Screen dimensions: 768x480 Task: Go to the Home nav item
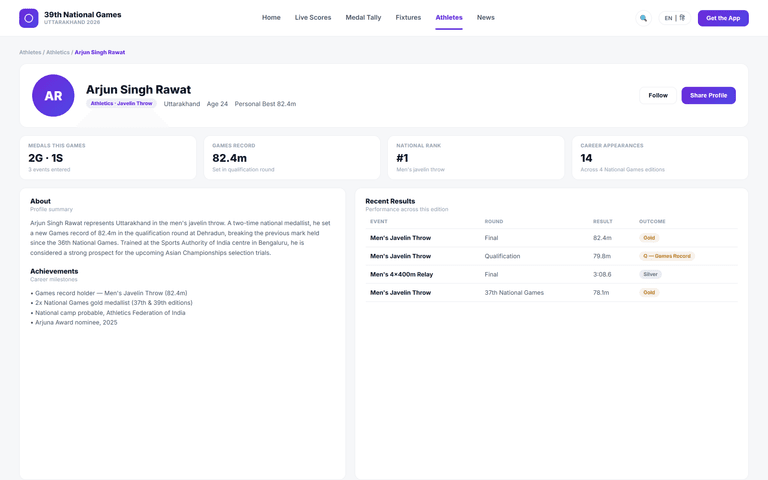pos(271,18)
